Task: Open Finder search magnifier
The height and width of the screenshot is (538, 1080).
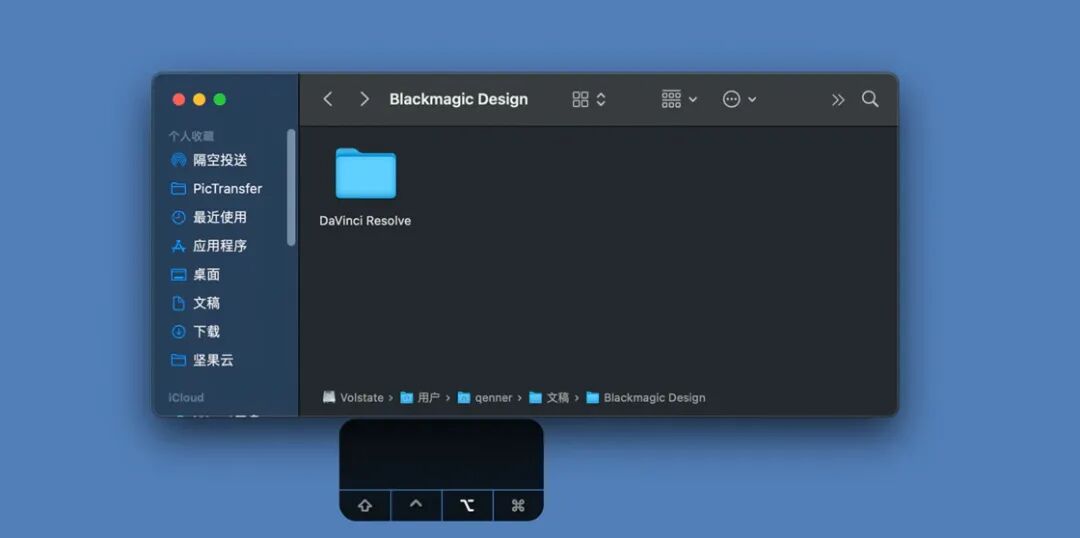Action: [x=870, y=99]
